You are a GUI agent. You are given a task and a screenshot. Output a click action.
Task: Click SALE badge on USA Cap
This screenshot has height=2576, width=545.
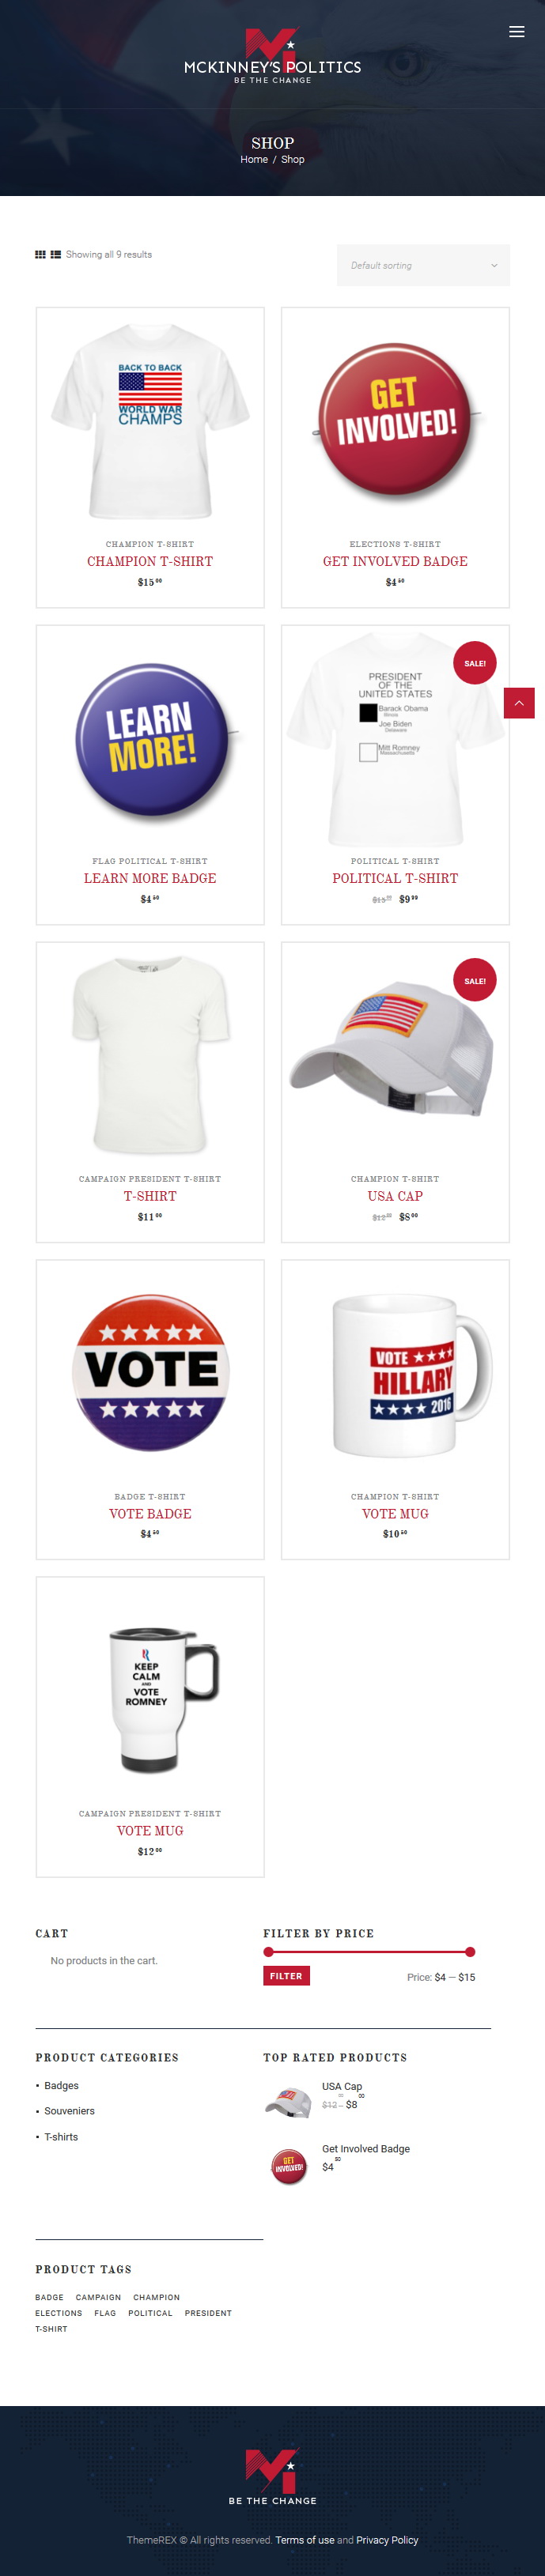tap(475, 980)
